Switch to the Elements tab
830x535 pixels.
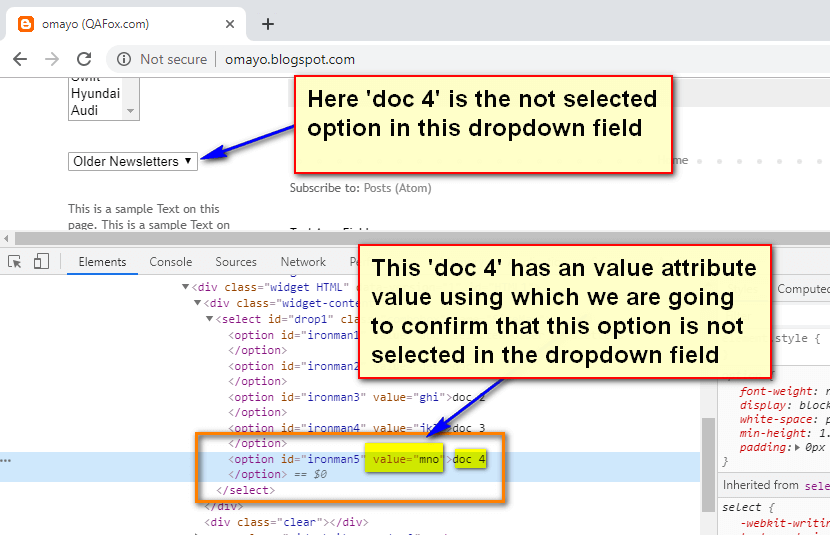(102, 262)
